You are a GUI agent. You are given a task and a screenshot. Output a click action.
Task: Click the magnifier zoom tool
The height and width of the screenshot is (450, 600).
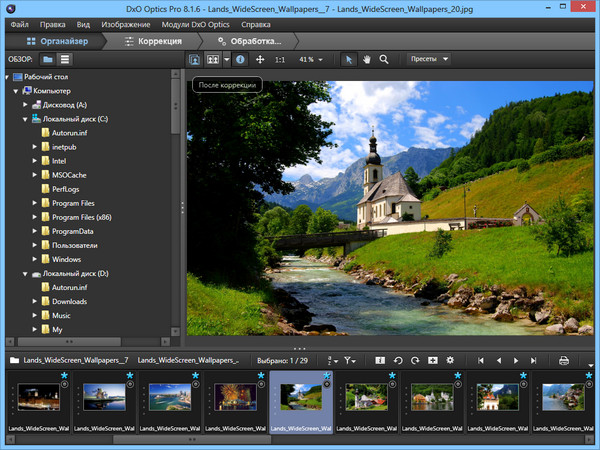coord(384,59)
